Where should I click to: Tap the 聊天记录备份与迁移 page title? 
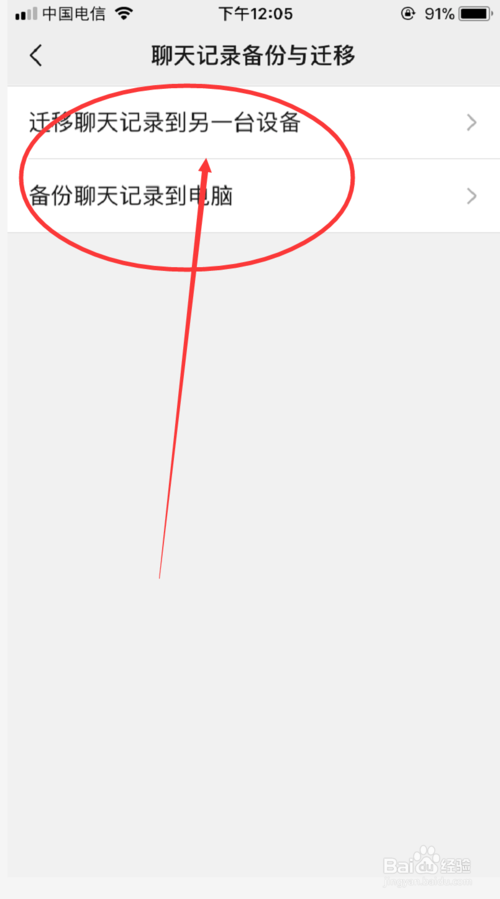253,56
